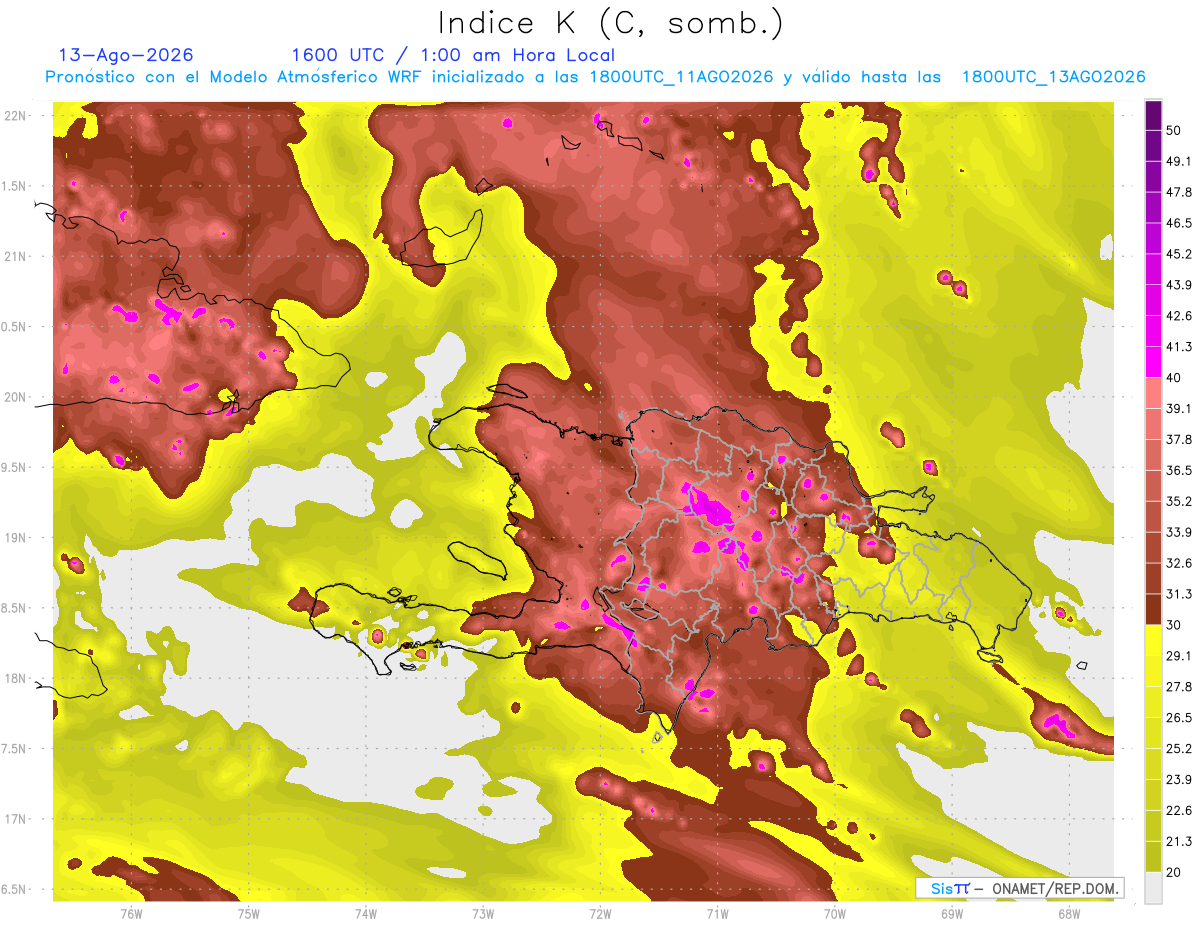Click the 72W longitude label
This screenshot has width=1200, height=927.
pyautogui.click(x=600, y=913)
